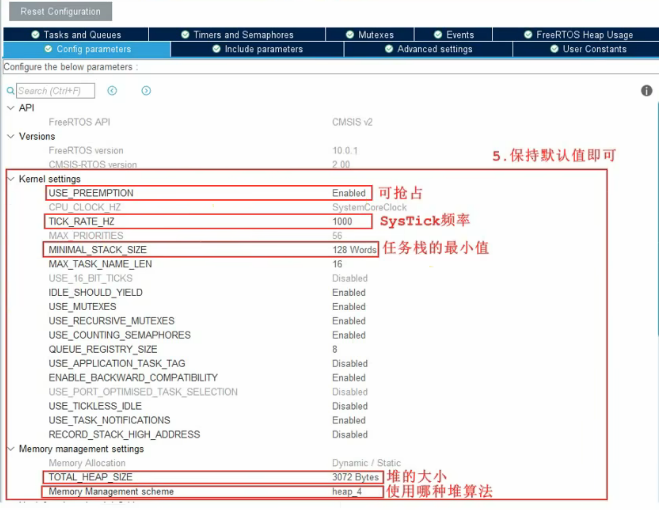Change USE_MUTEXES Enabled value

[x=349, y=307]
